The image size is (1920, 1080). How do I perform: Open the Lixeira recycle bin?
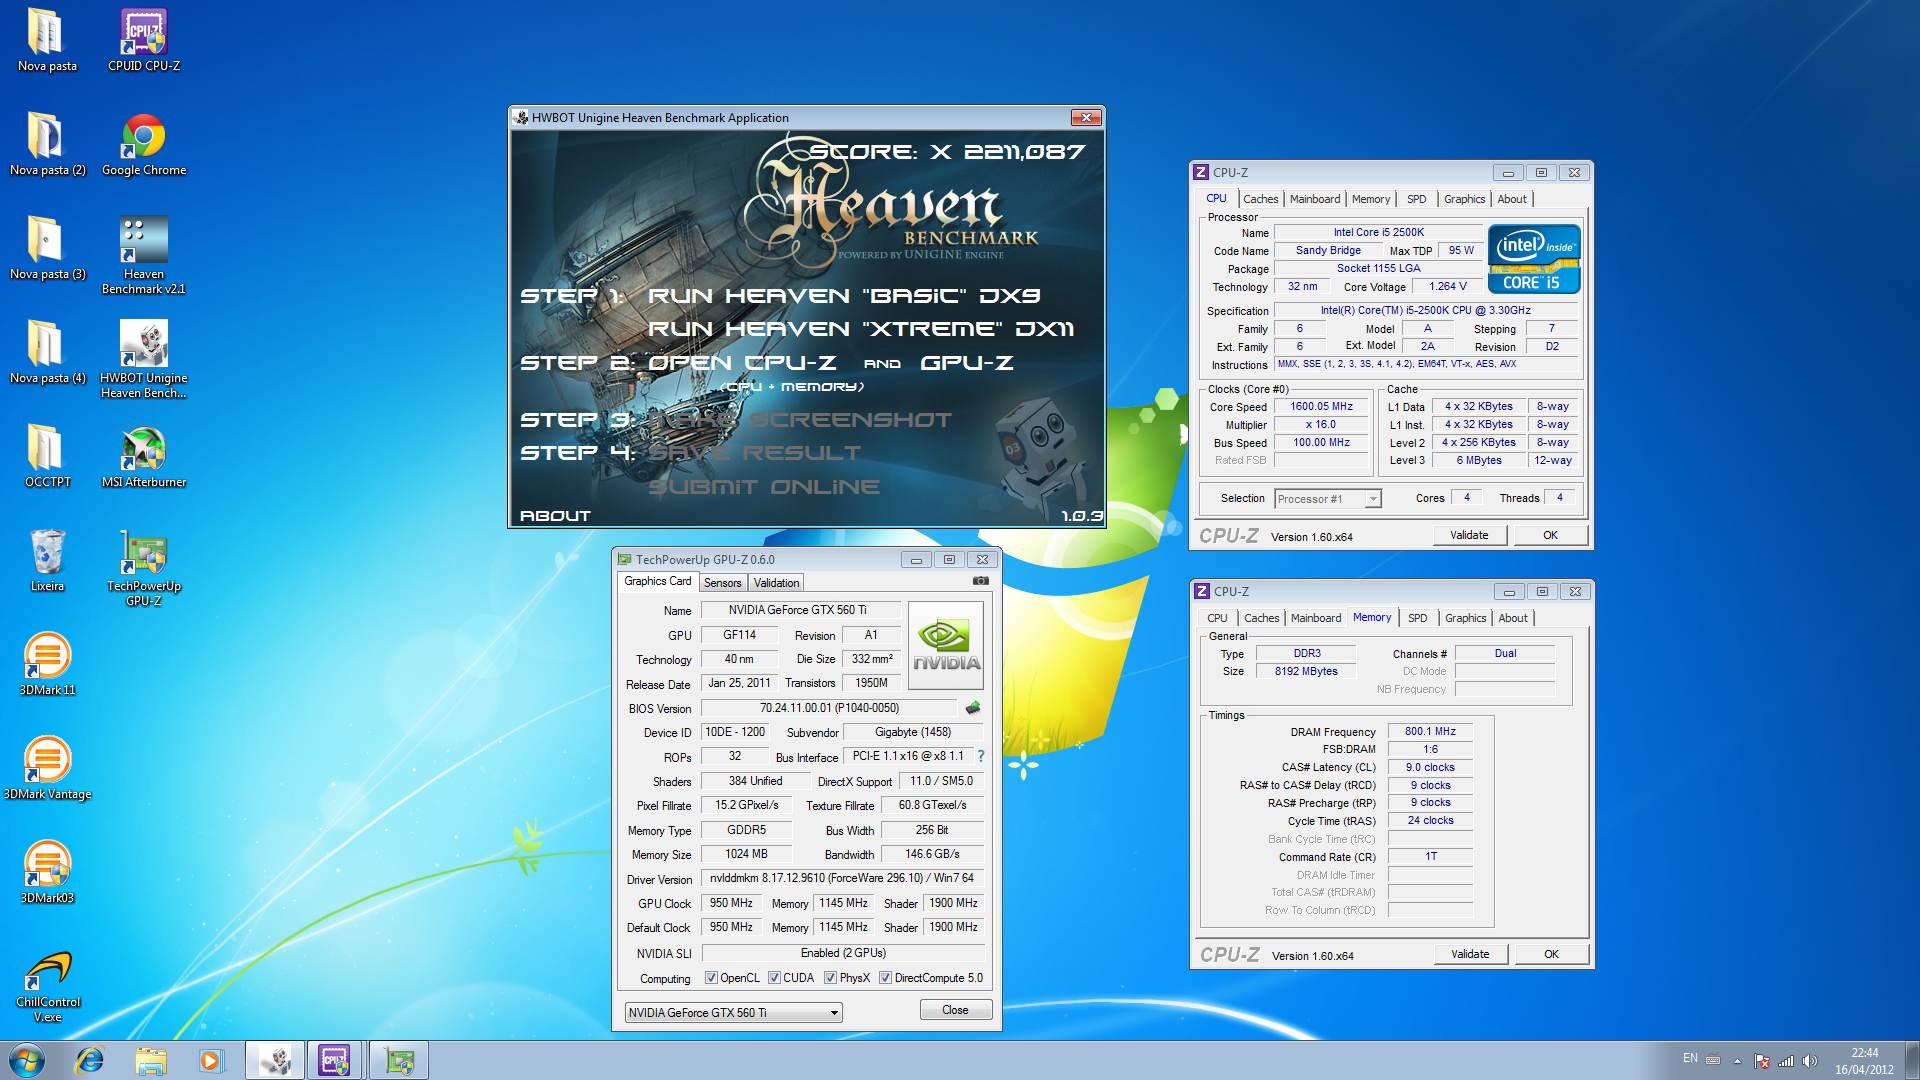point(47,560)
